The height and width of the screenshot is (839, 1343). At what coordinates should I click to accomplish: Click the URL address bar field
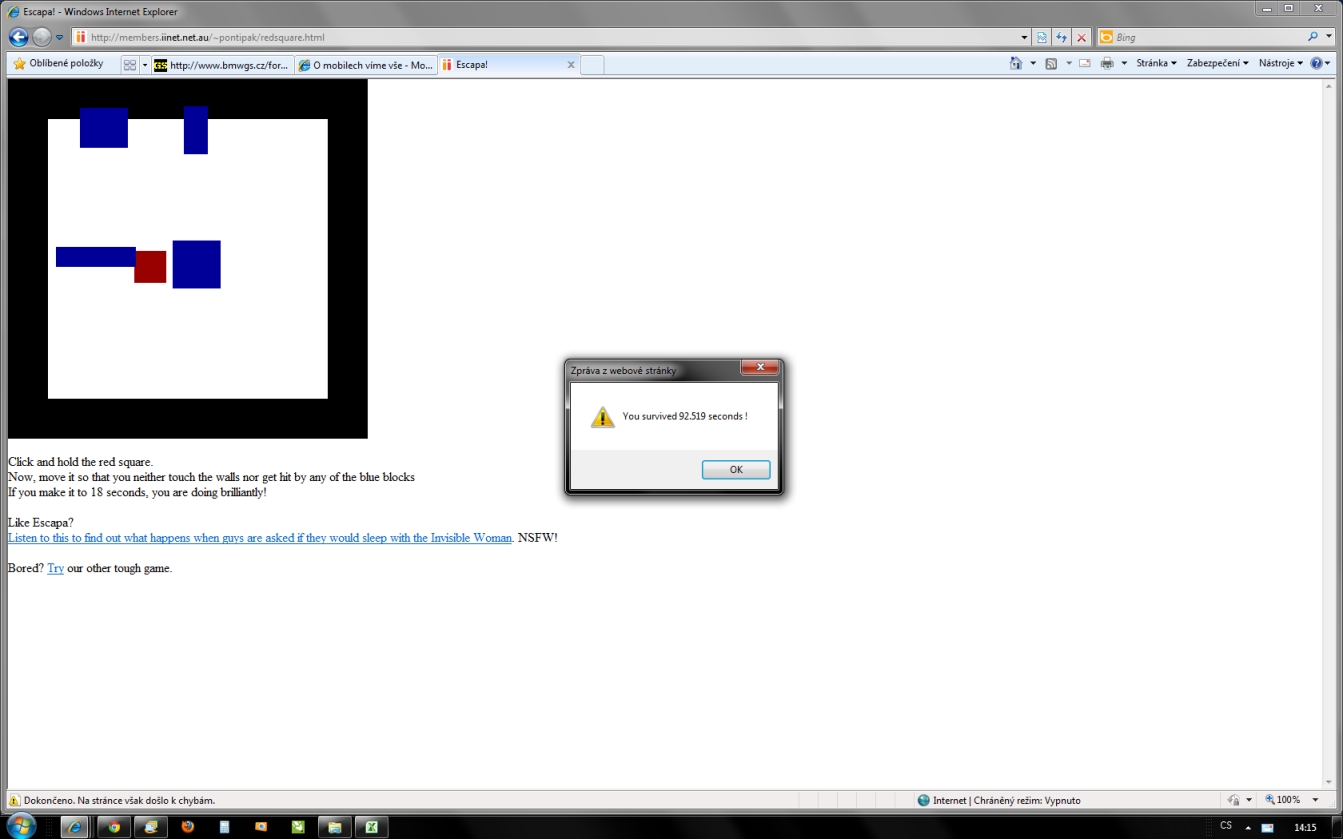point(550,37)
